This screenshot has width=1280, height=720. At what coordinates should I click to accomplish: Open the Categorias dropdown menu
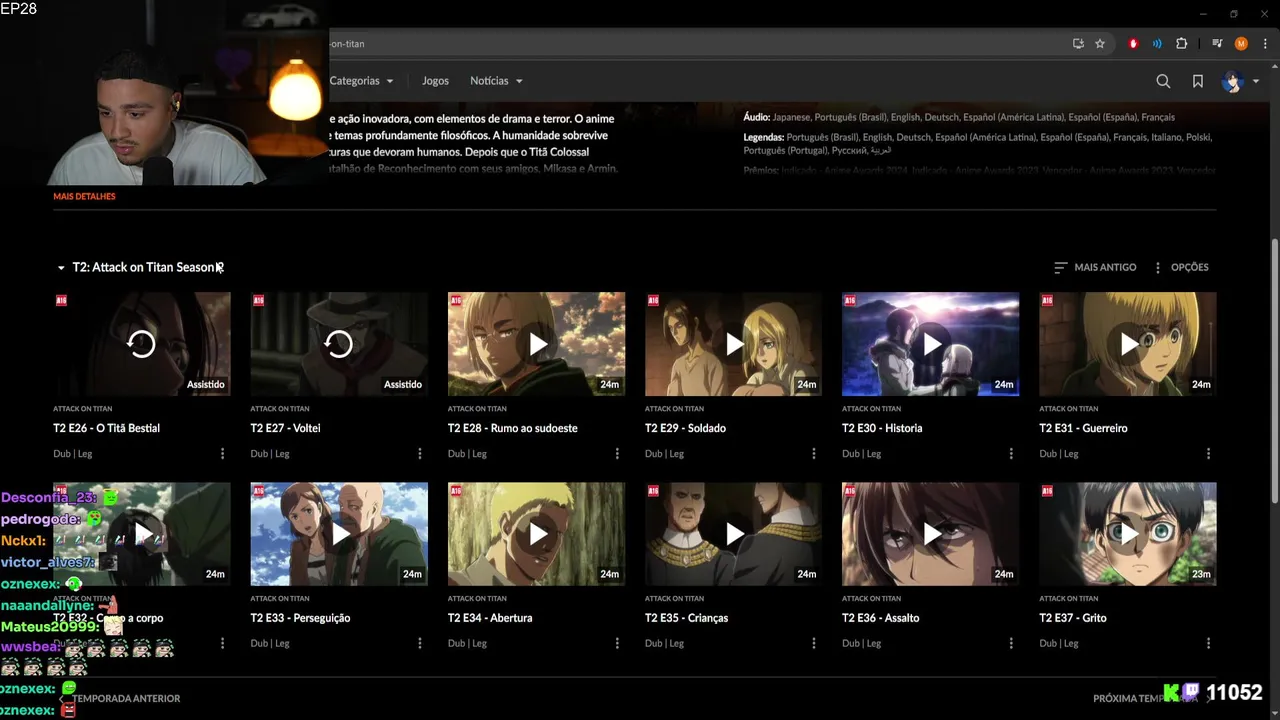coord(361,81)
